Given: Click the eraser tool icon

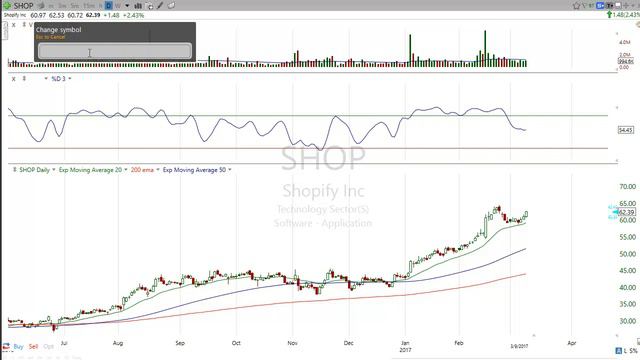Looking at the screenshot, I should (x=171, y=6).
